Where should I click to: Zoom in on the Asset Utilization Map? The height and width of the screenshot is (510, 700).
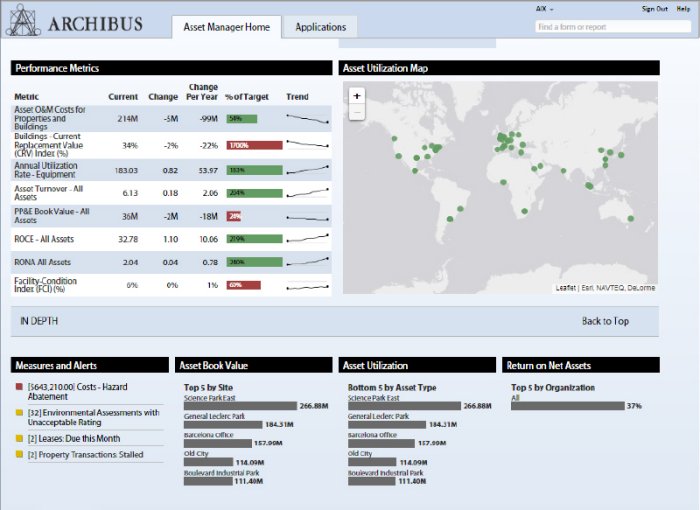[x=357, y=96]
